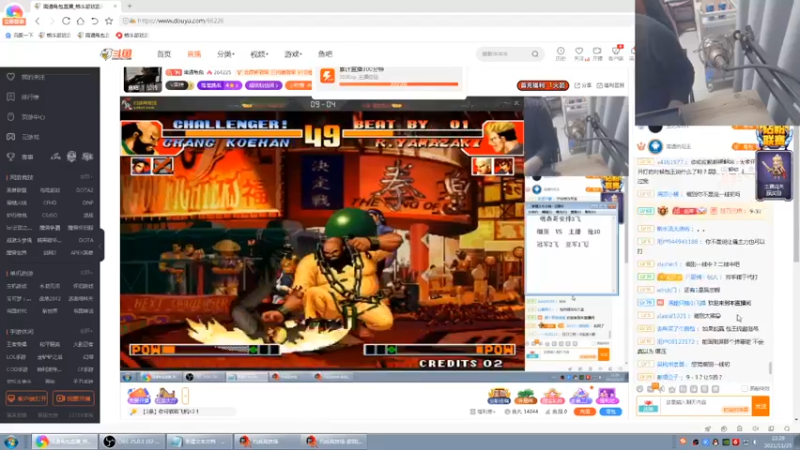800x450 pixels.
Task: Click the chat panel scrollbar
Action: click(770, 367)
